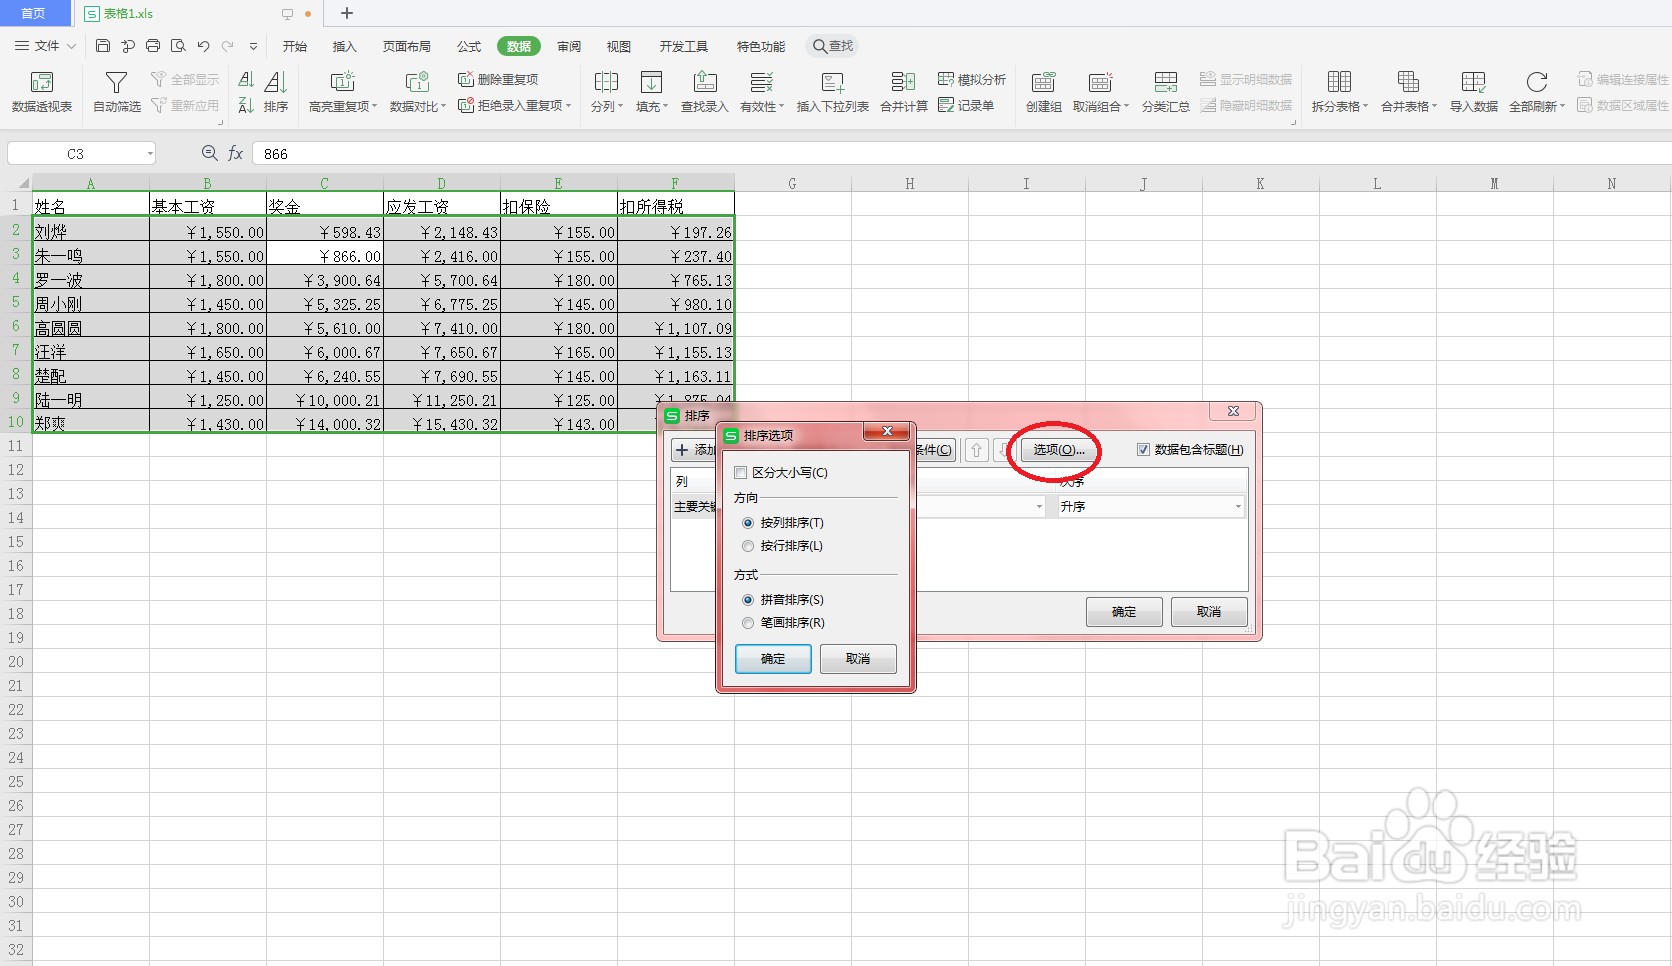Switch to the Review (审阅) tab
Viewport: 1672px width, 966px height.
coord(569,46)
